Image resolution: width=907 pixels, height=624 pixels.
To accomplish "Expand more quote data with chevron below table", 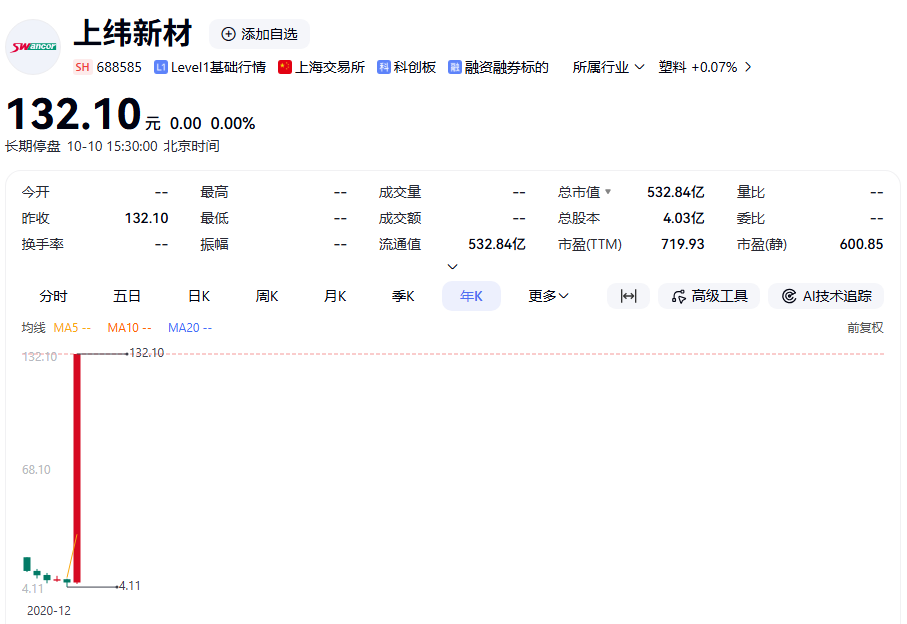I will pyautogui.click(x=453, y=267).
